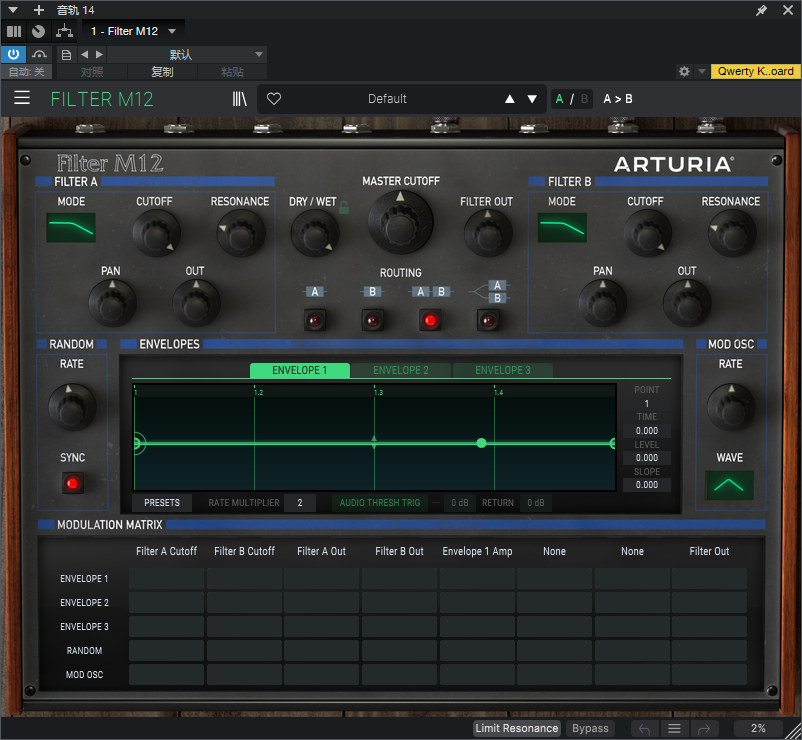
Task: Click the pin window icon
Action: click(x=762, y=10)
